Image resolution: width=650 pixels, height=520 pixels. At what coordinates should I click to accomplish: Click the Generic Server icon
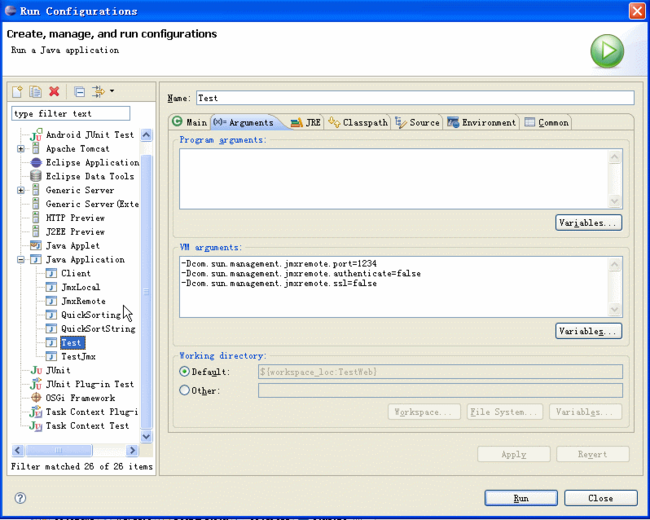[x=36, y=190]
